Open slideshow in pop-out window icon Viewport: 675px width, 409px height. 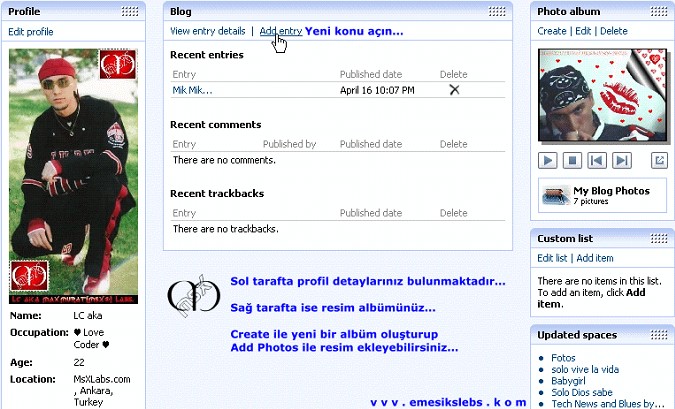(x=659, y=160)
